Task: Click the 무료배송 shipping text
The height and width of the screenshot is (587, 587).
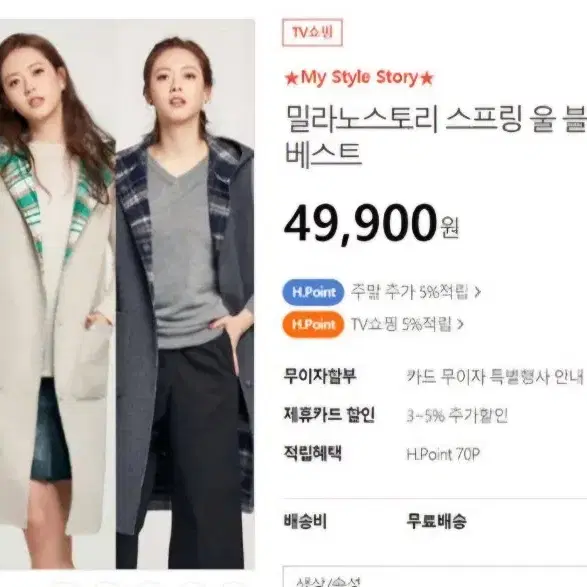Action: point(437,521)
